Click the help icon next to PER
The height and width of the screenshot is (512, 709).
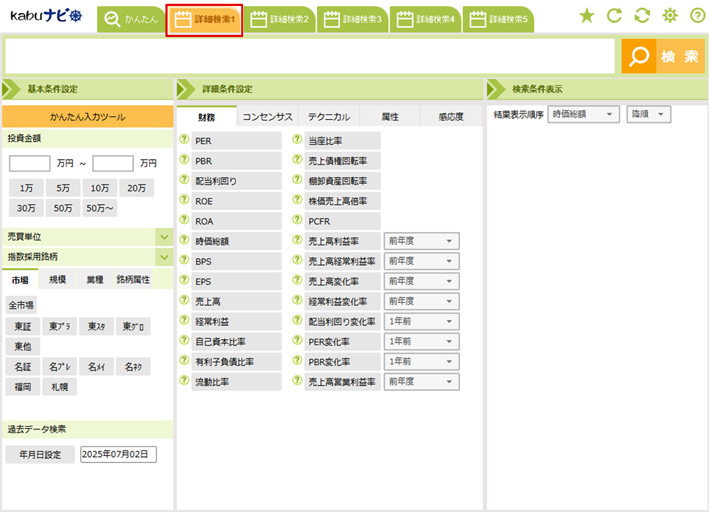click(184, 140)
